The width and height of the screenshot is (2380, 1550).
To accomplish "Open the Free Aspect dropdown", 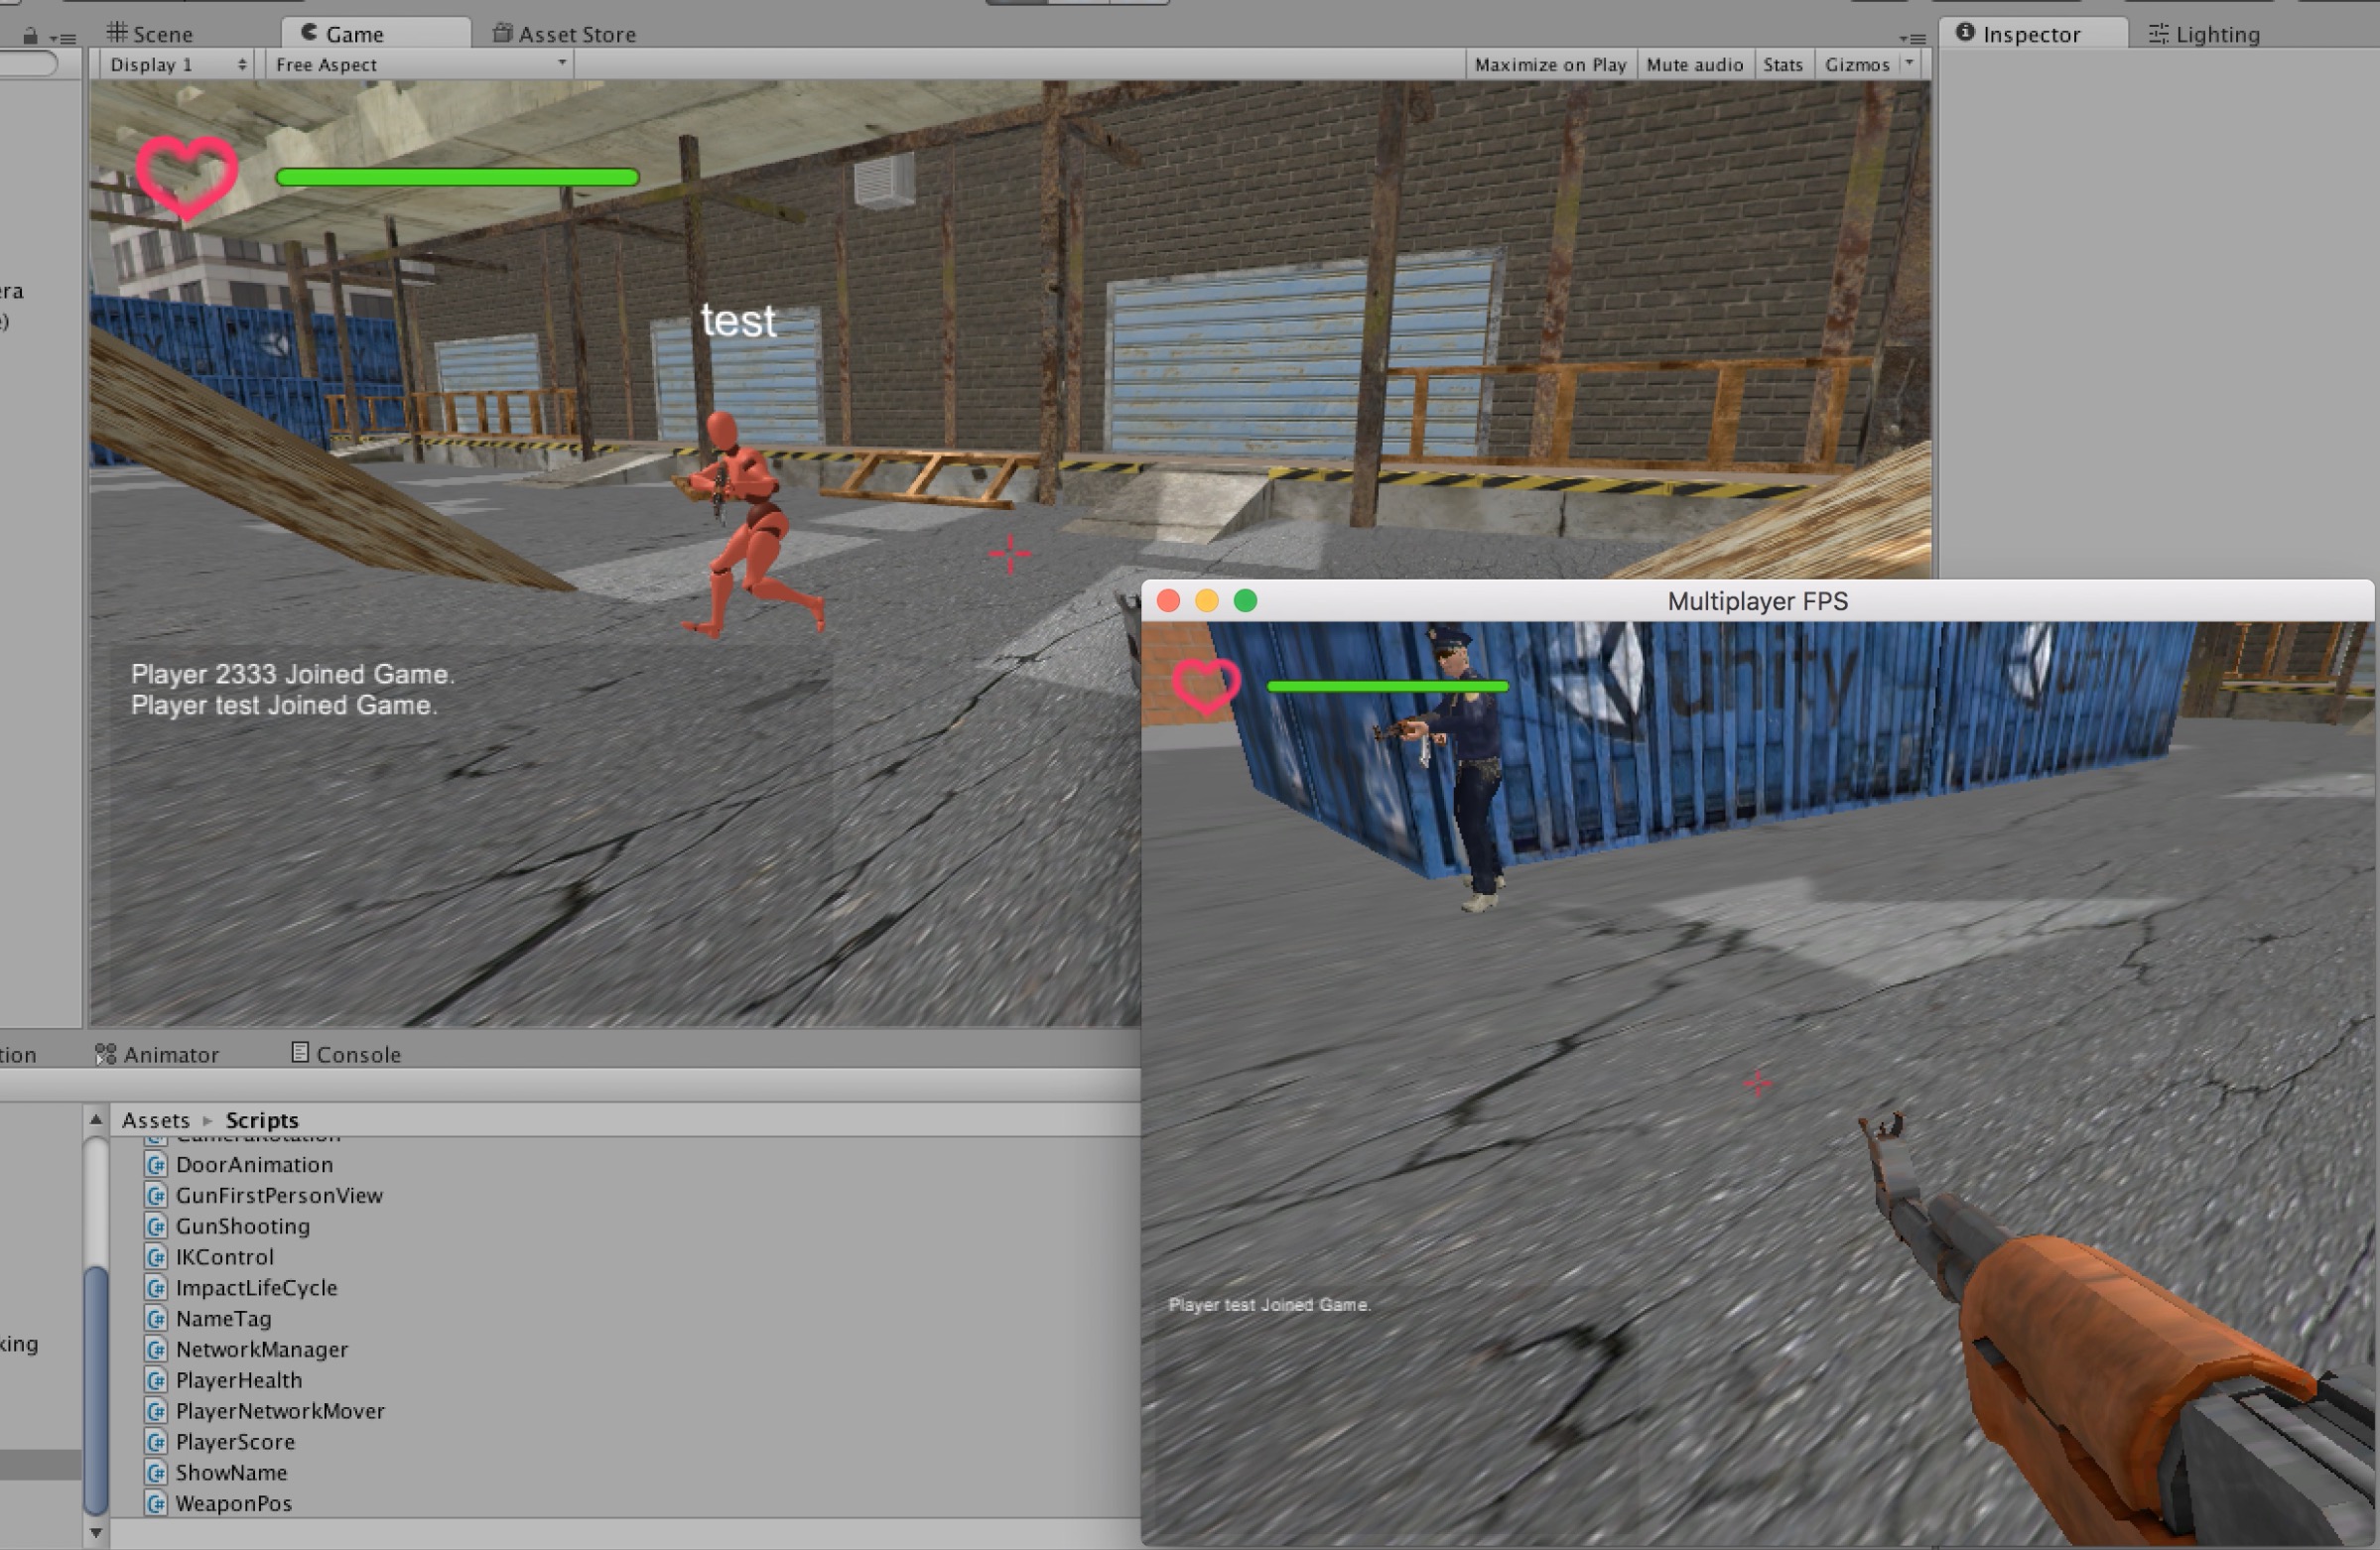I will pyautogui.click(x=420, y=64).
